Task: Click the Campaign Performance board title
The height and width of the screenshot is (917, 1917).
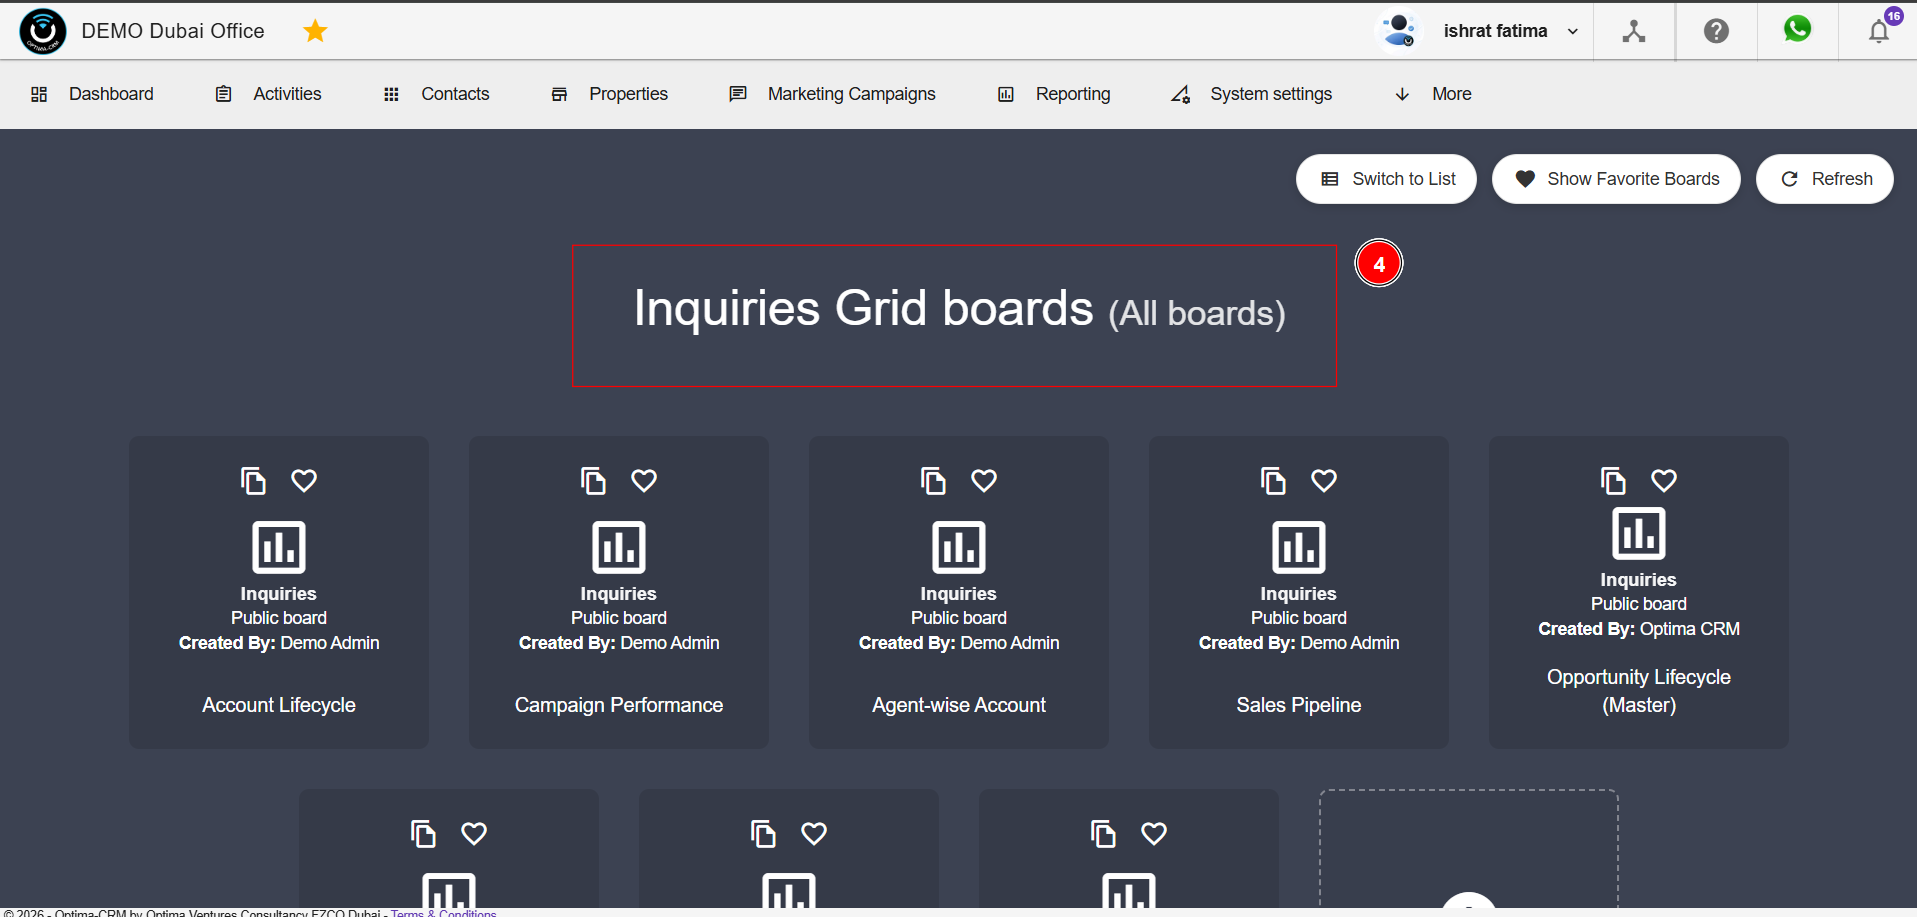Action: coord(619,705)
